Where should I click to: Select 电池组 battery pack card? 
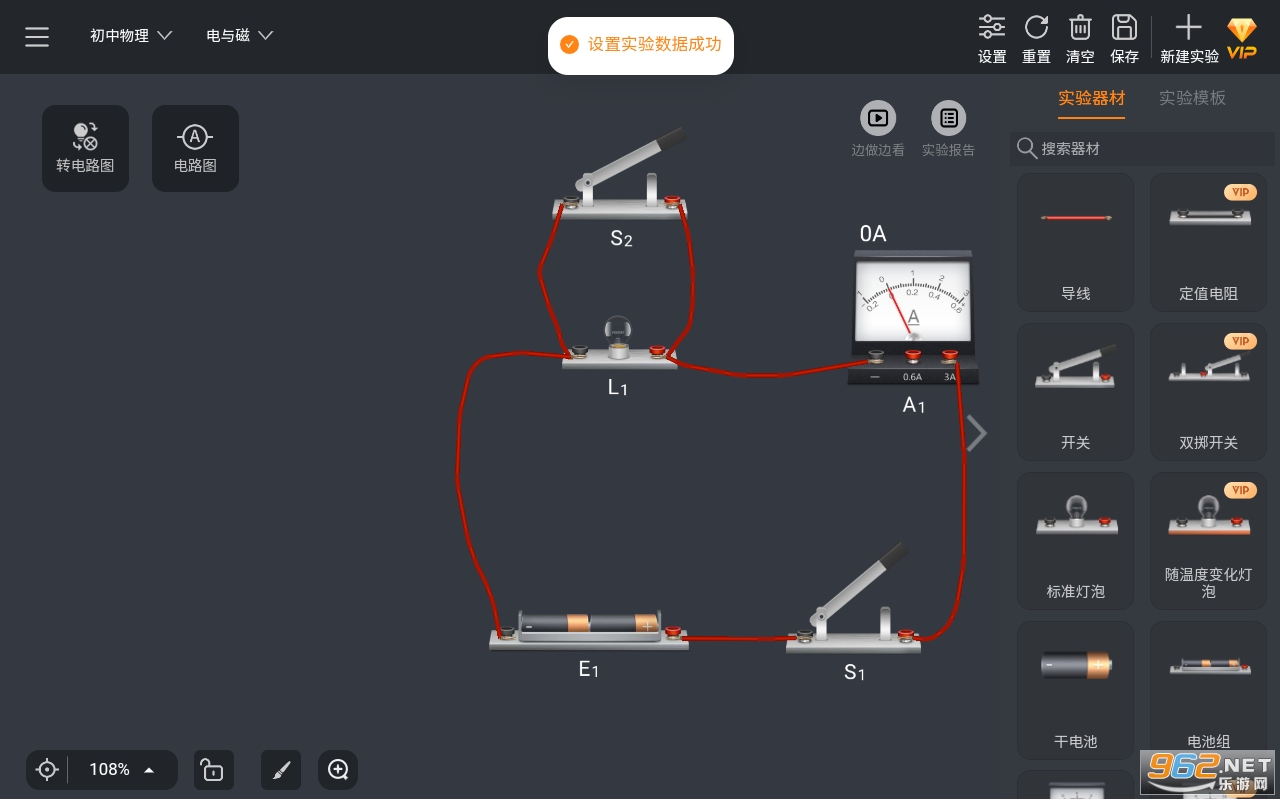coord(1208,690)
